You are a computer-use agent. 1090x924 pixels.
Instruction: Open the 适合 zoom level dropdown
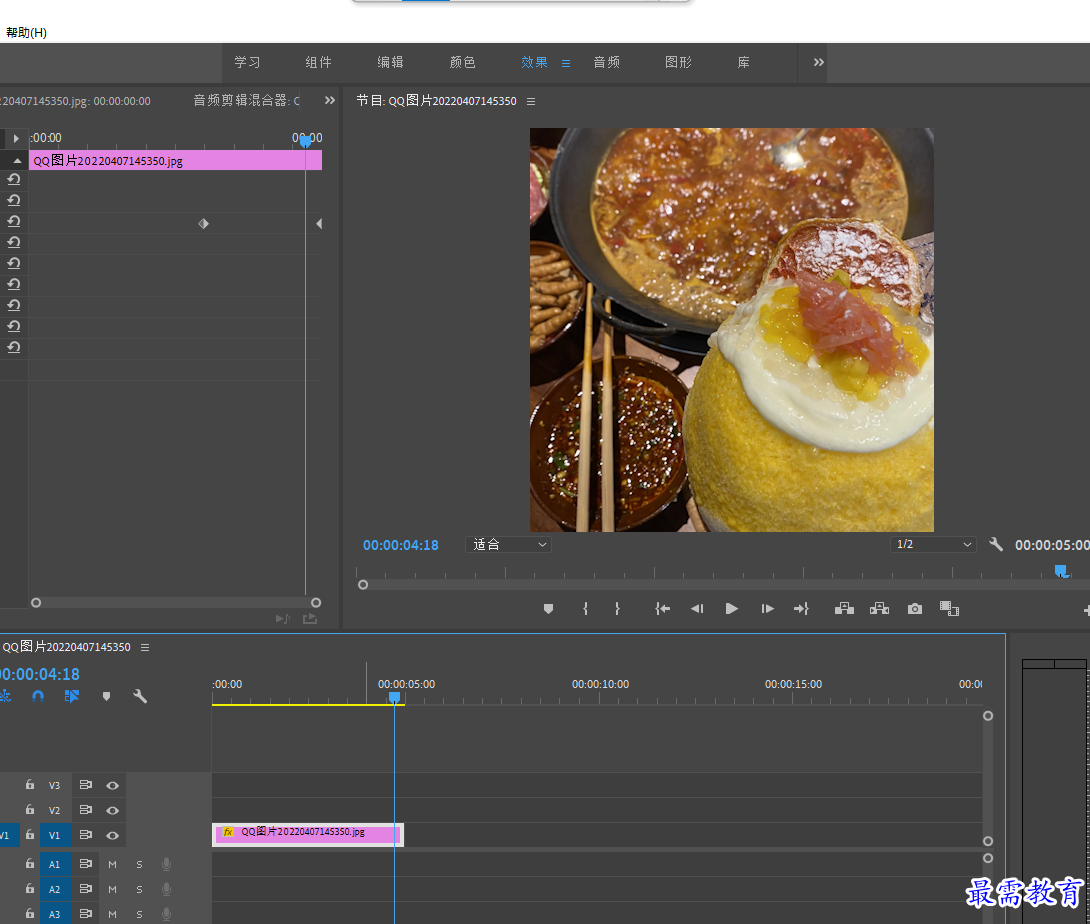[509, 544]
